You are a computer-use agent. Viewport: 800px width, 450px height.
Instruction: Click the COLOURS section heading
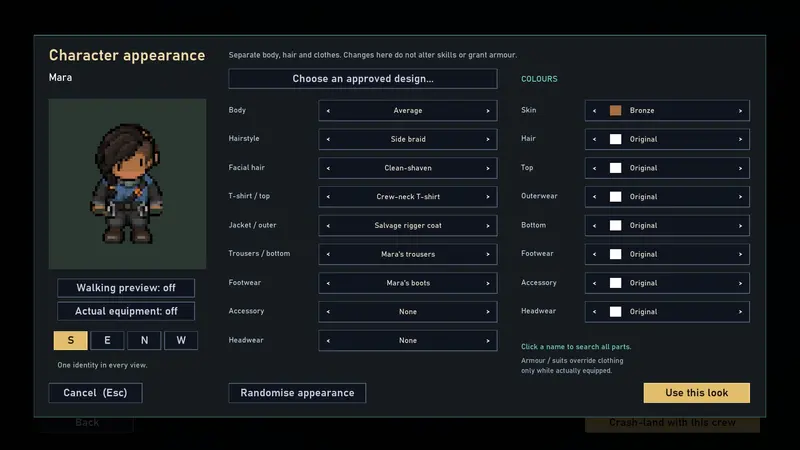(539, 79)
